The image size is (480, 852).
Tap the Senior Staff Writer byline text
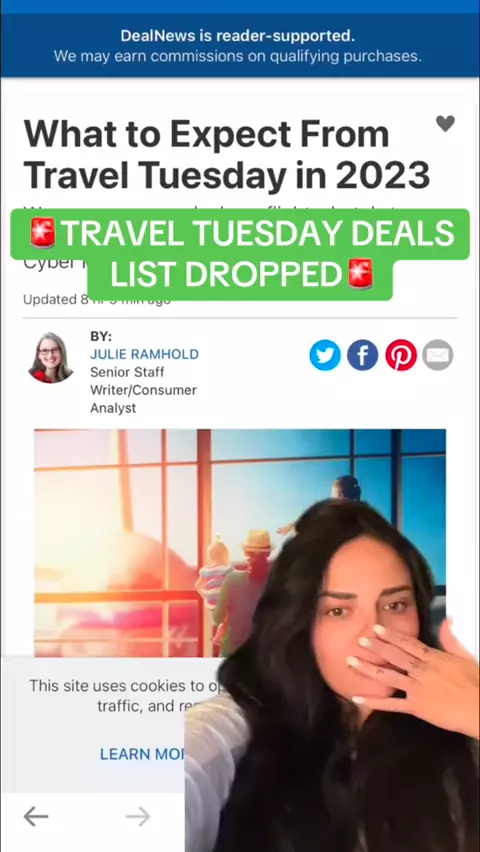[144, 390]
